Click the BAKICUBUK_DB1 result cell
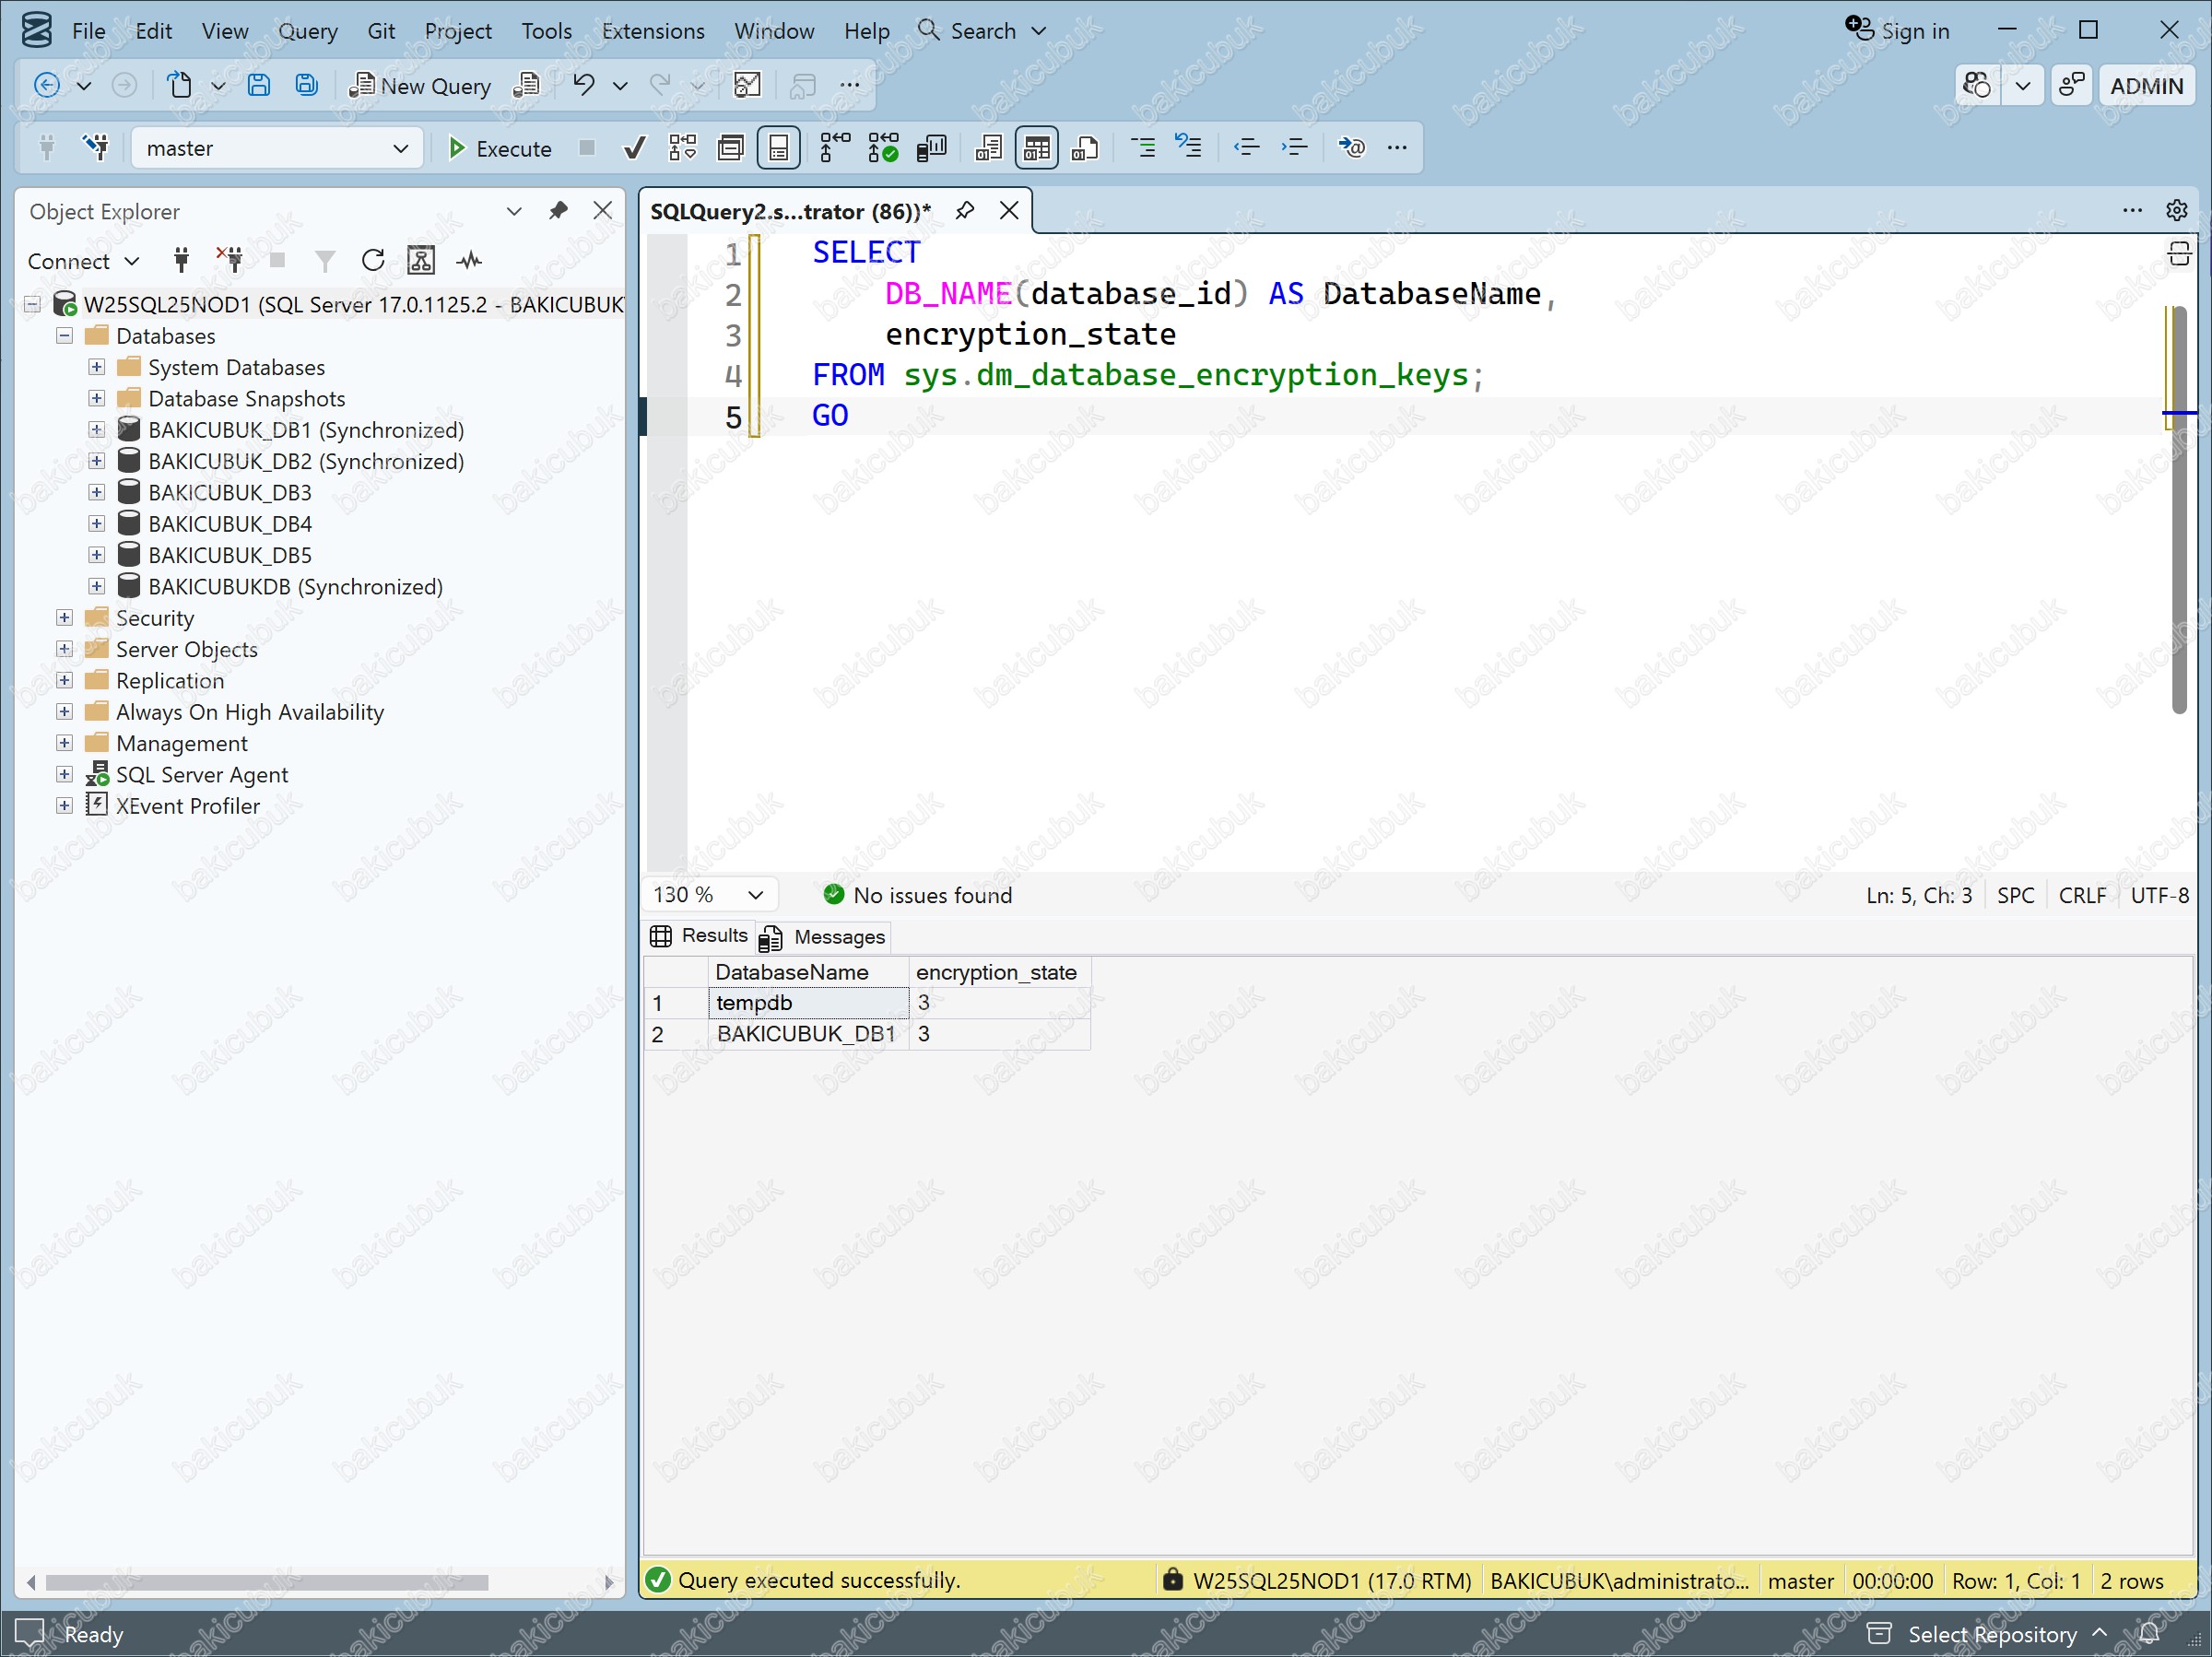The width and height of the screenshot is (2212, 1657). (x=809, y=1034)
